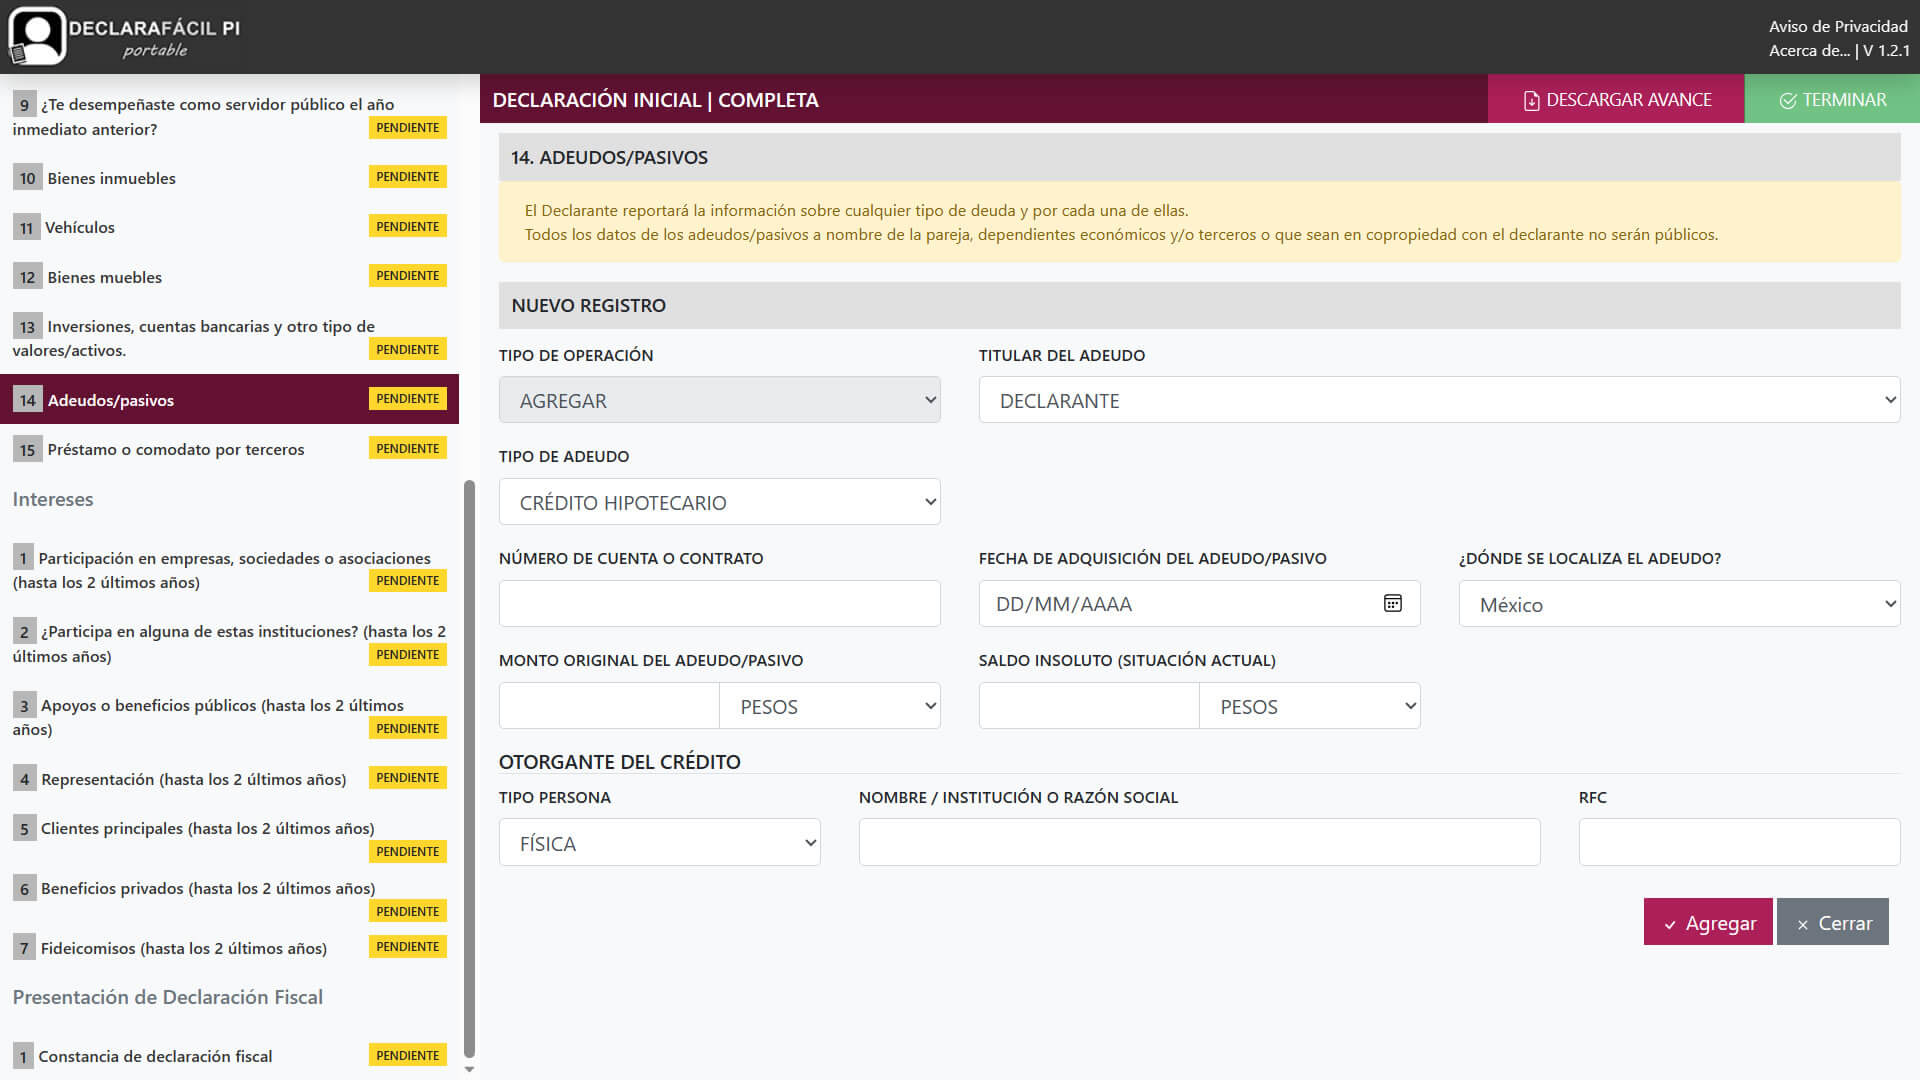Click the Cerrar button

coord(1832,922)
